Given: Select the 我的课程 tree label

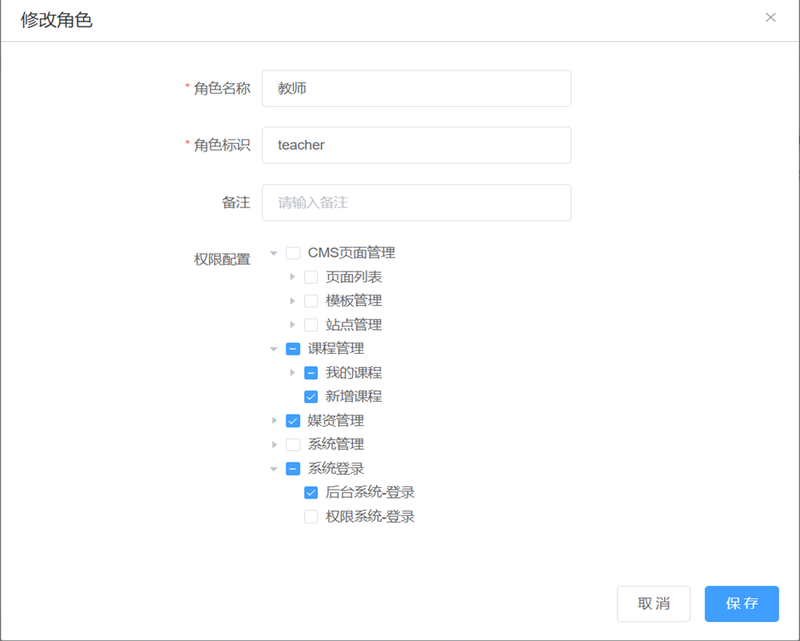Looking at the screenshot, I should 354,373.
